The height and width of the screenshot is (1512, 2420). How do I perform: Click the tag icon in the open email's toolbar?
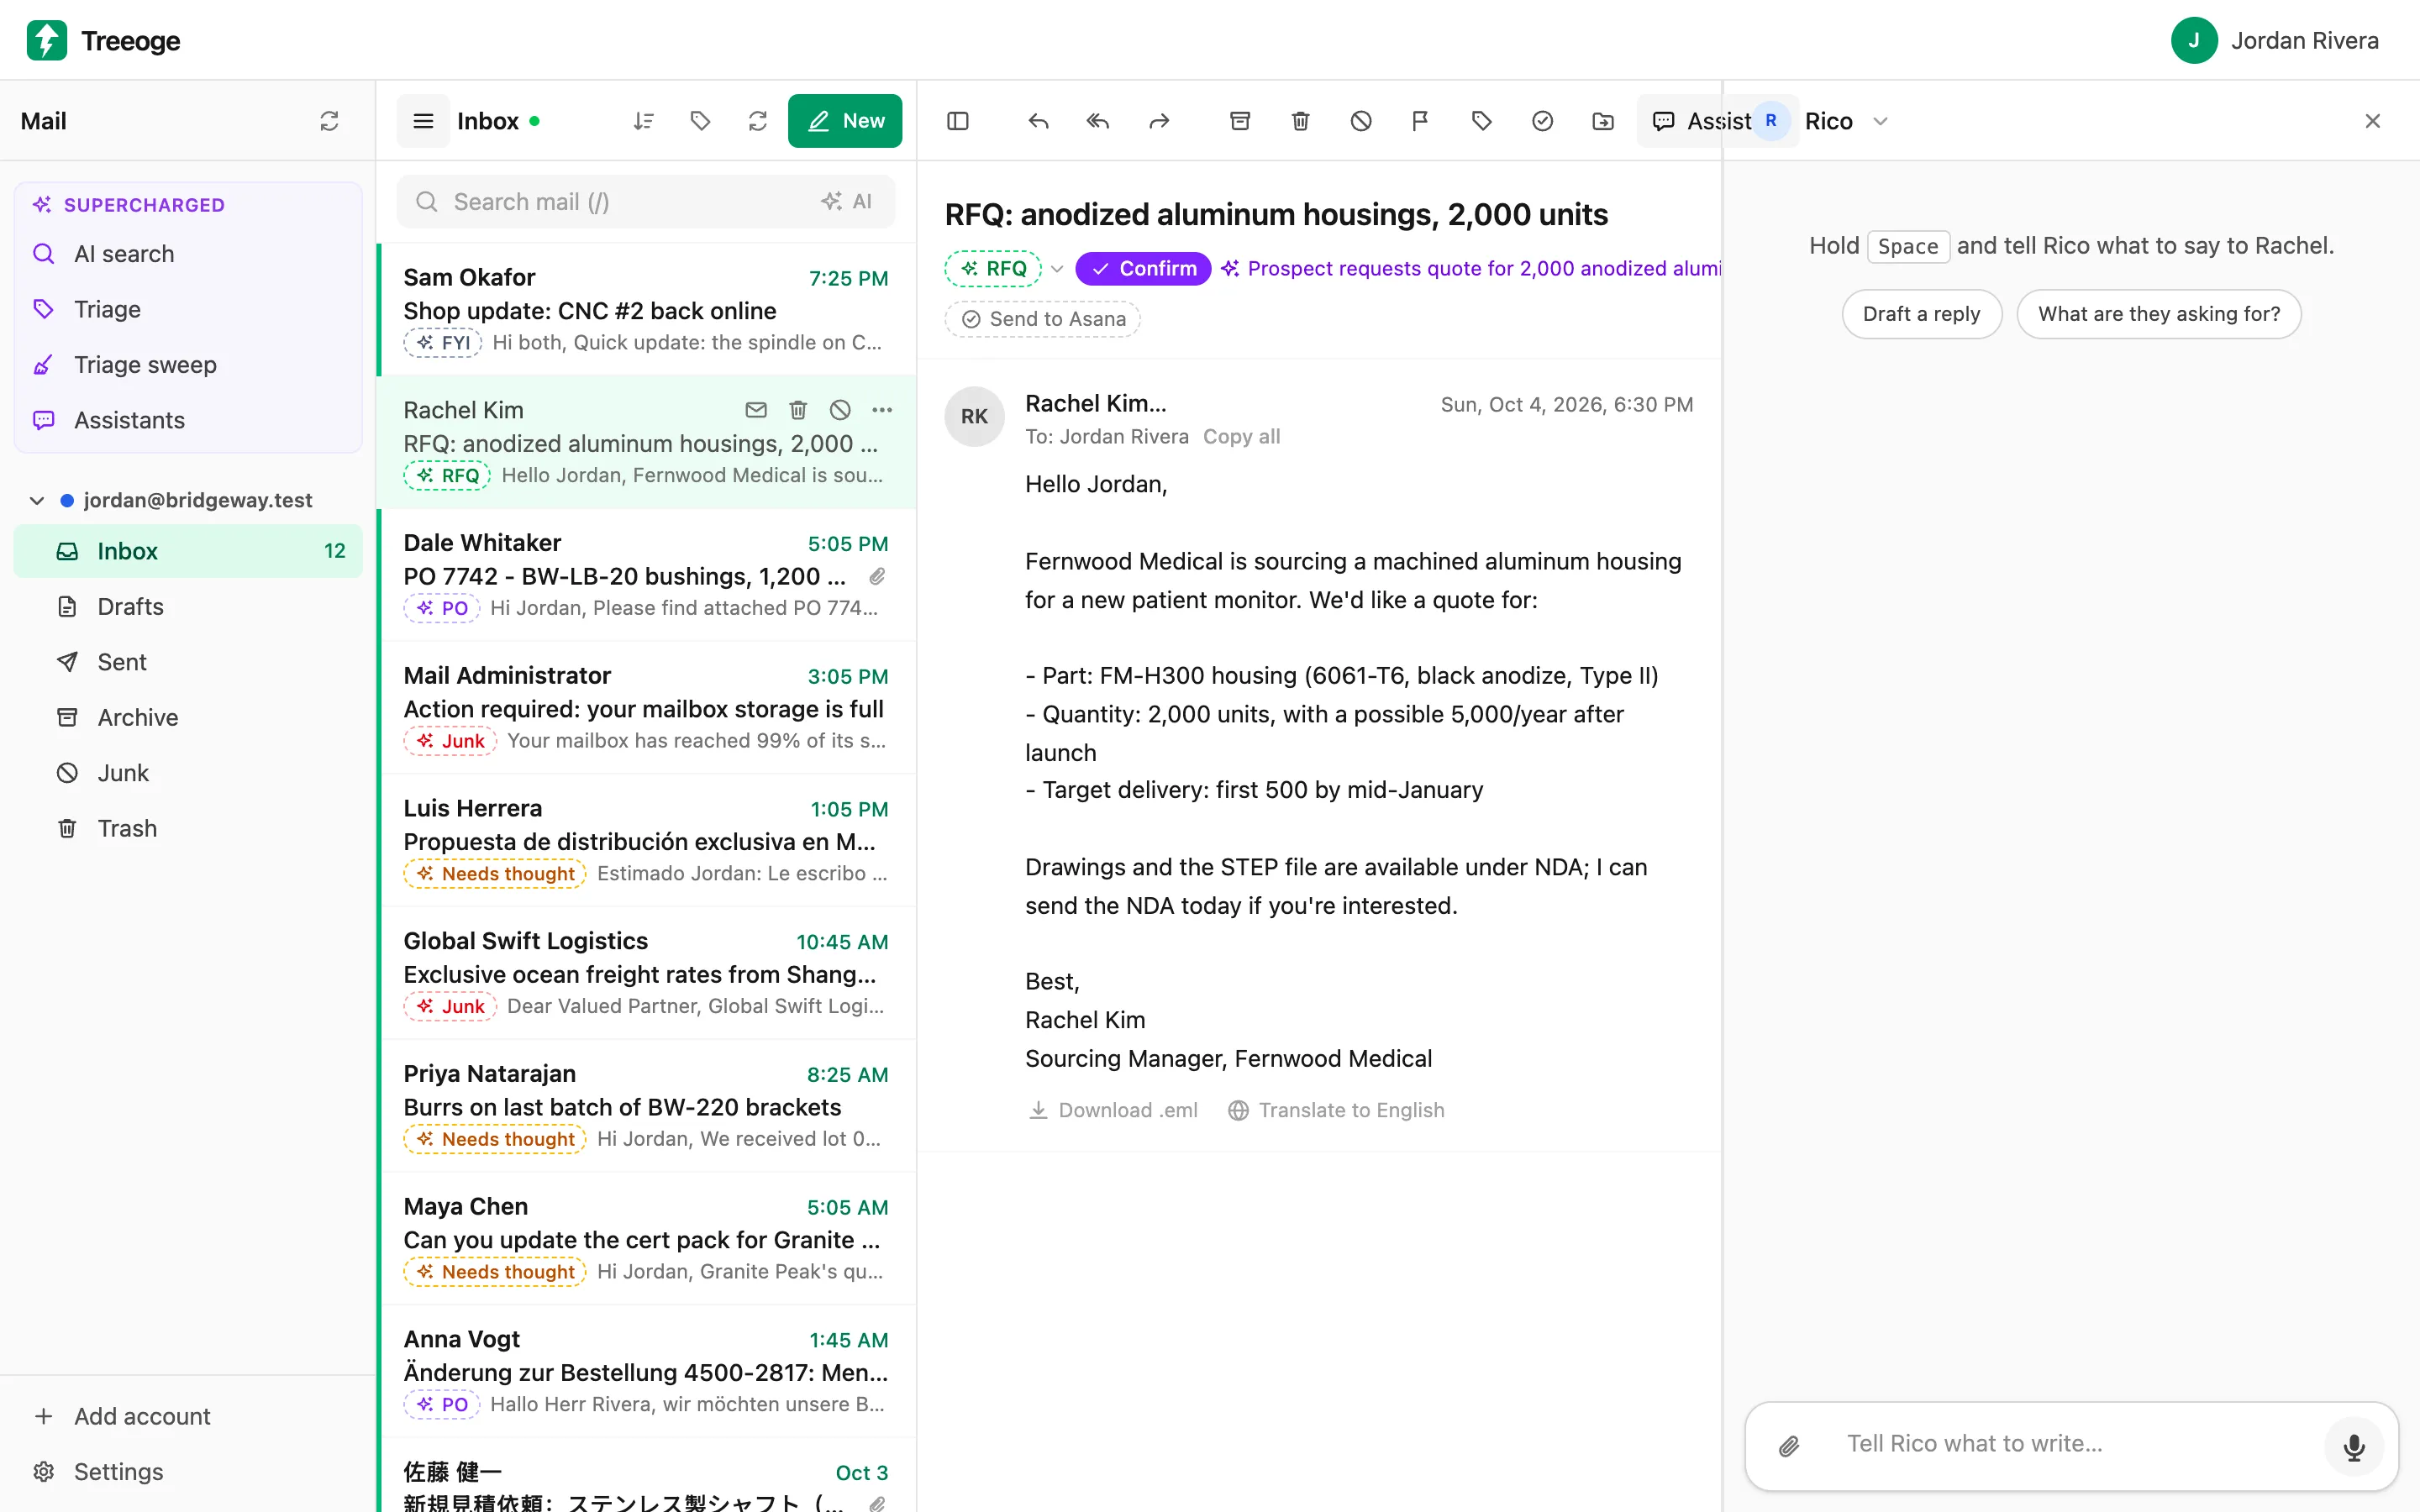(1482, 121)
